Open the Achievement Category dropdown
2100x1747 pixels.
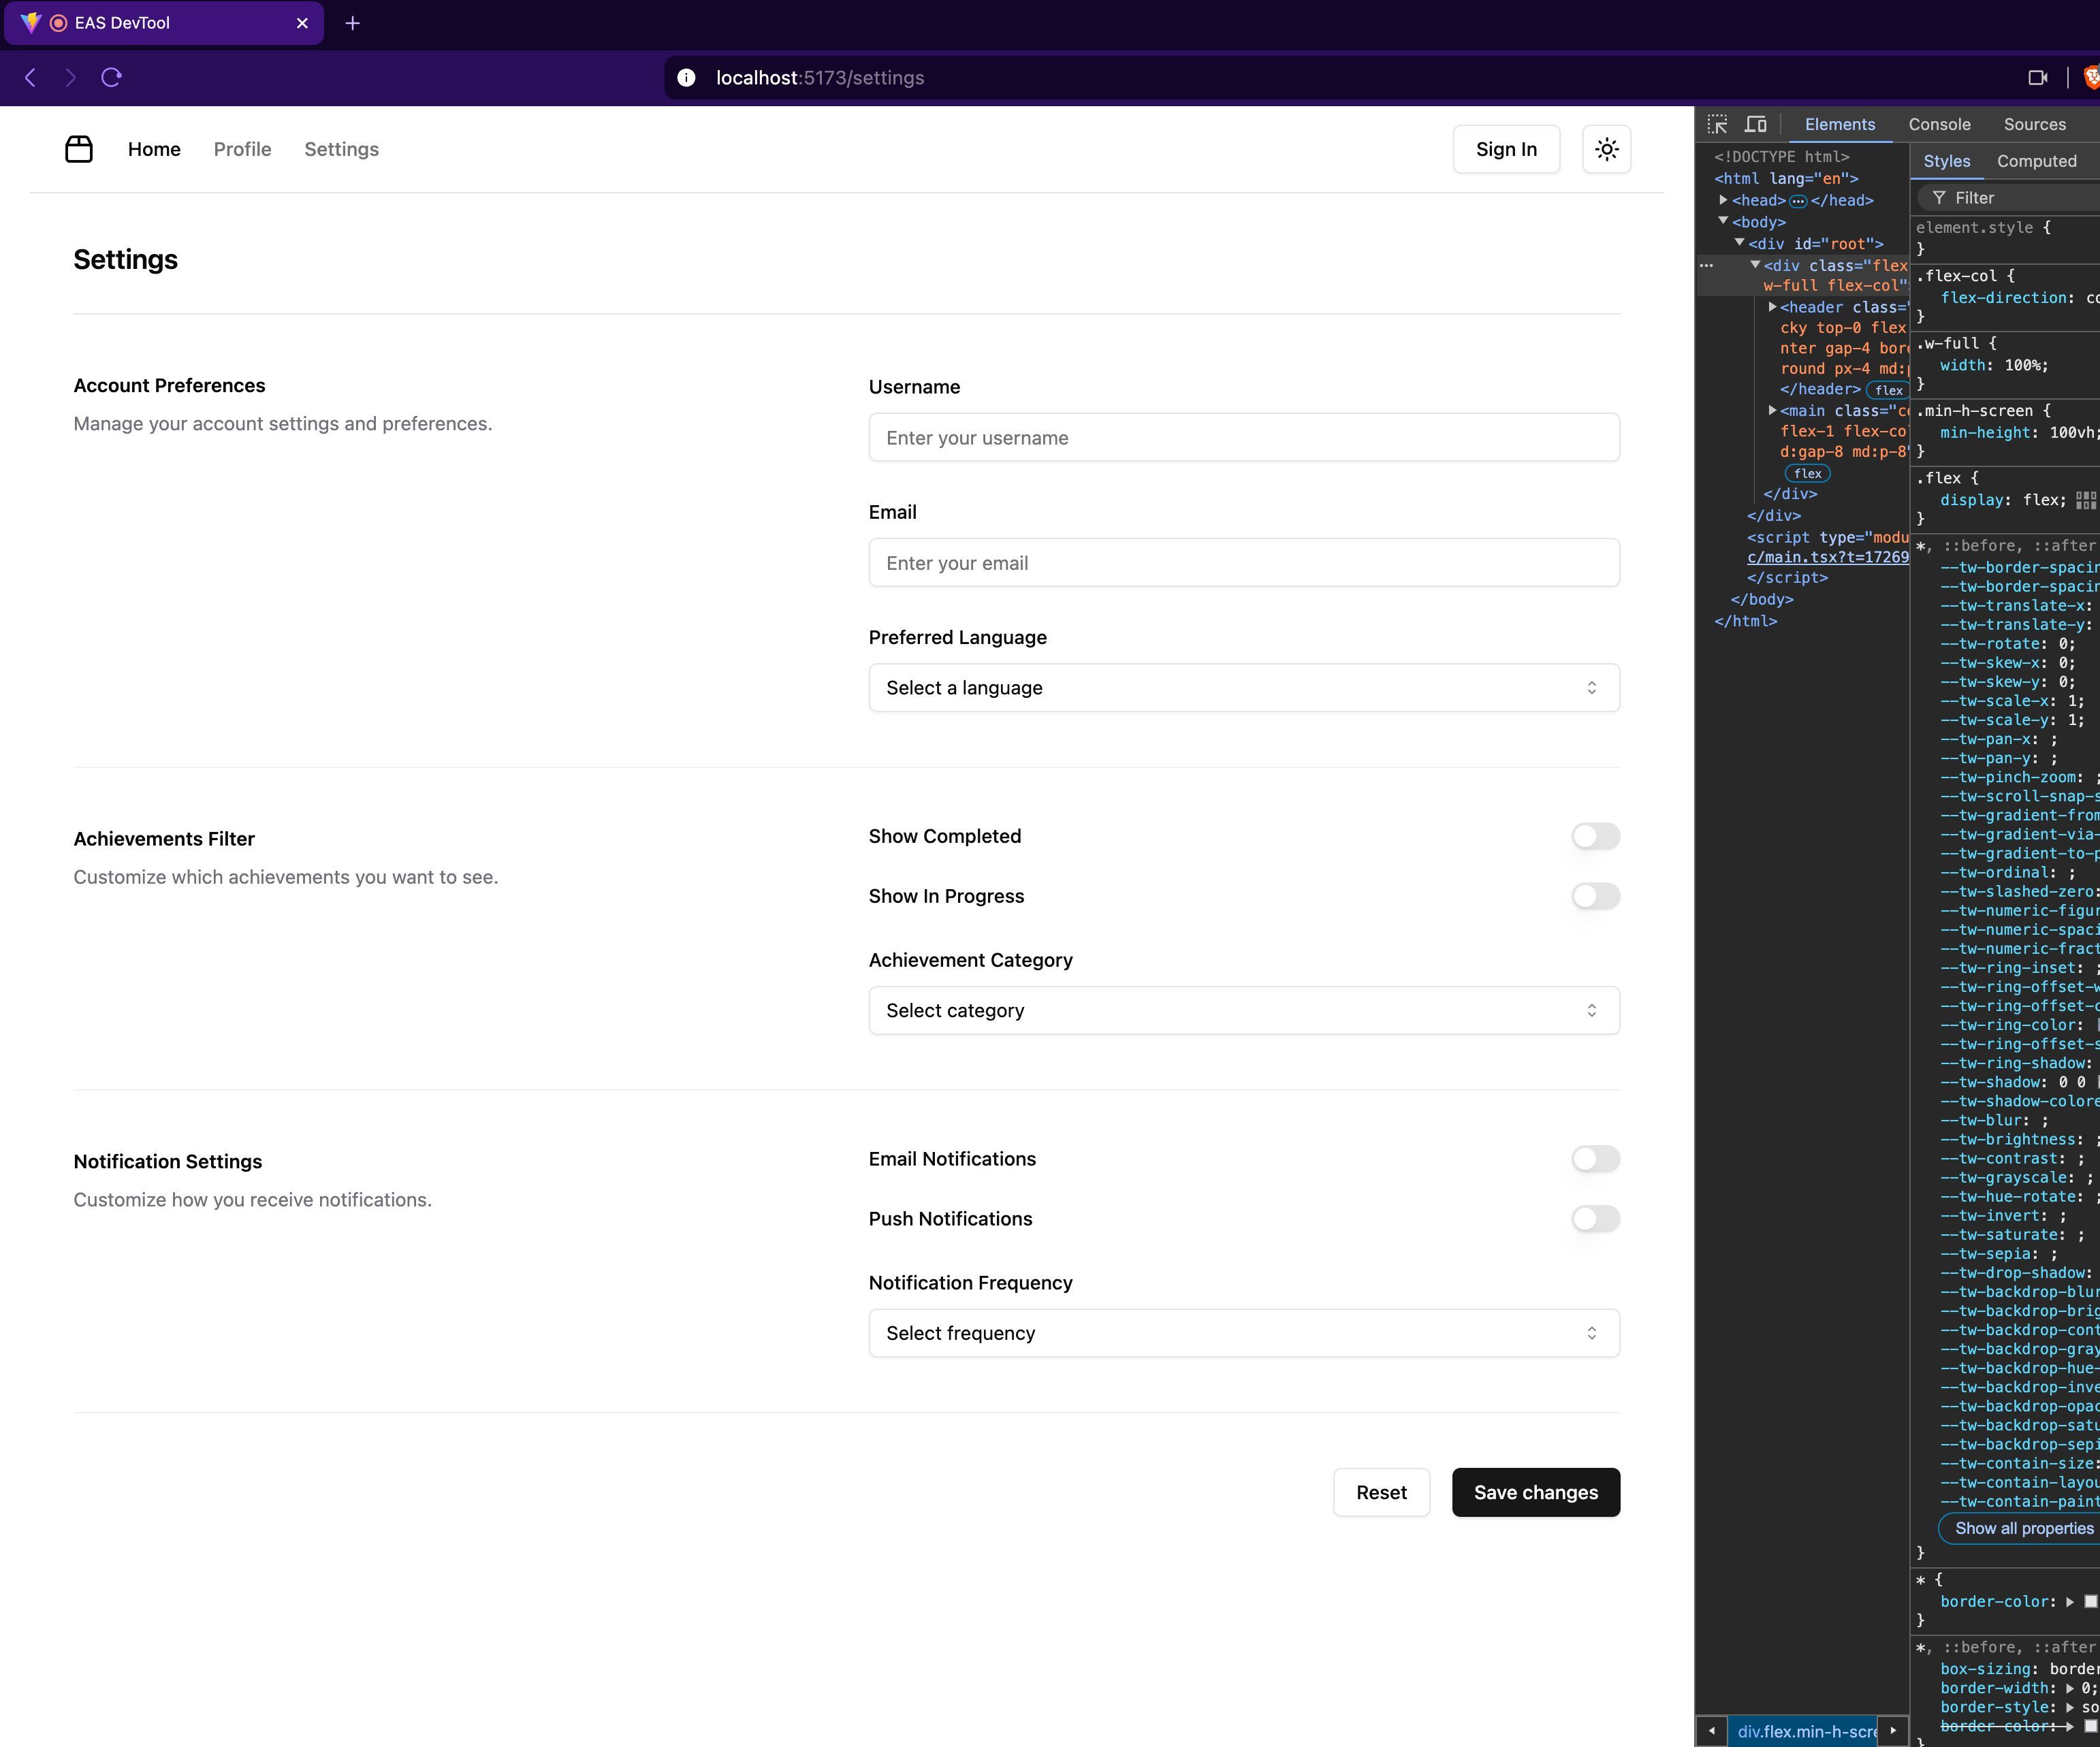tap(1243, 1010)
